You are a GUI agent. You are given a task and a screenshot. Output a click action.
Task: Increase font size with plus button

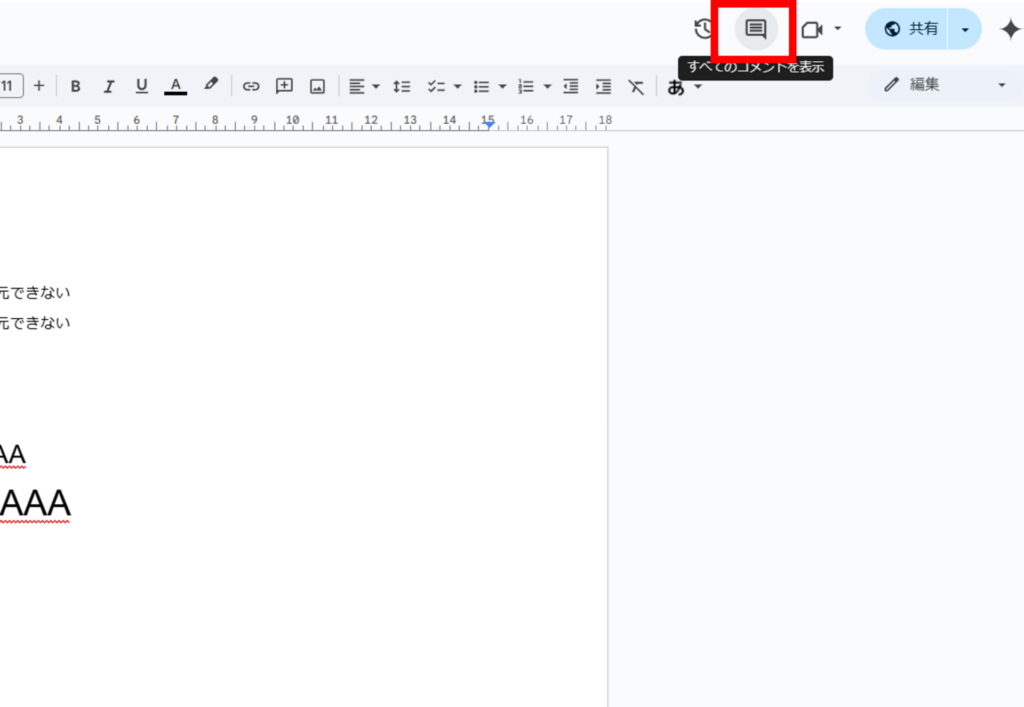(x=39, y=85)
